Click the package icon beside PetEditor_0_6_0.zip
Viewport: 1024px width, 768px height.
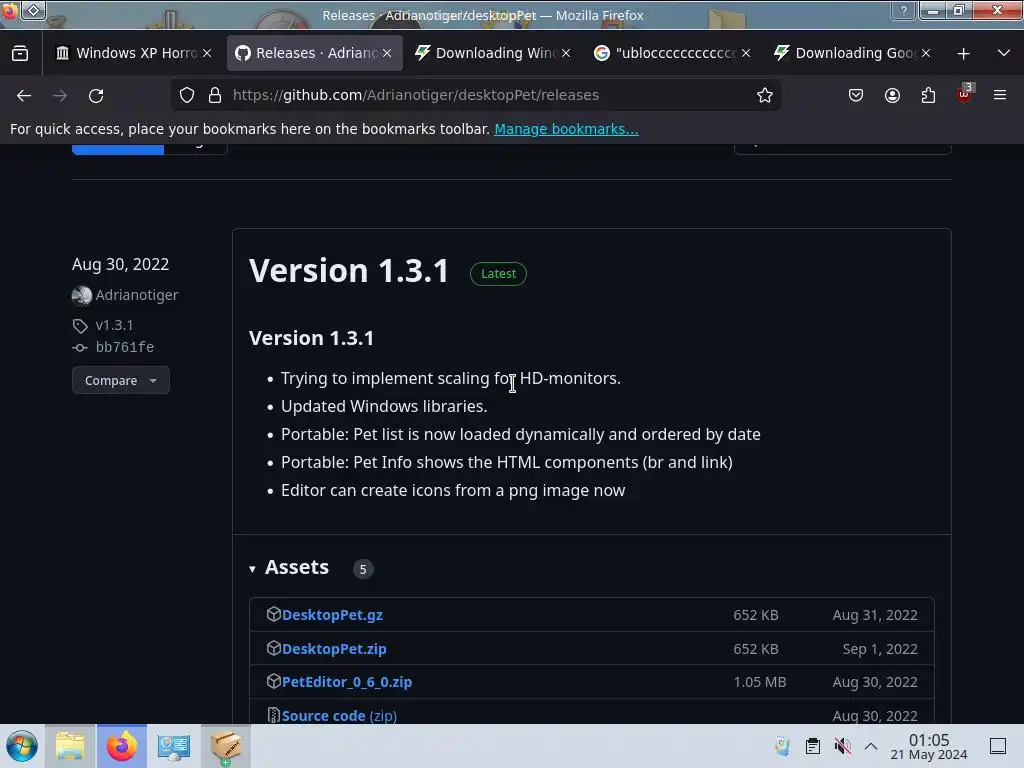(274, 681)
